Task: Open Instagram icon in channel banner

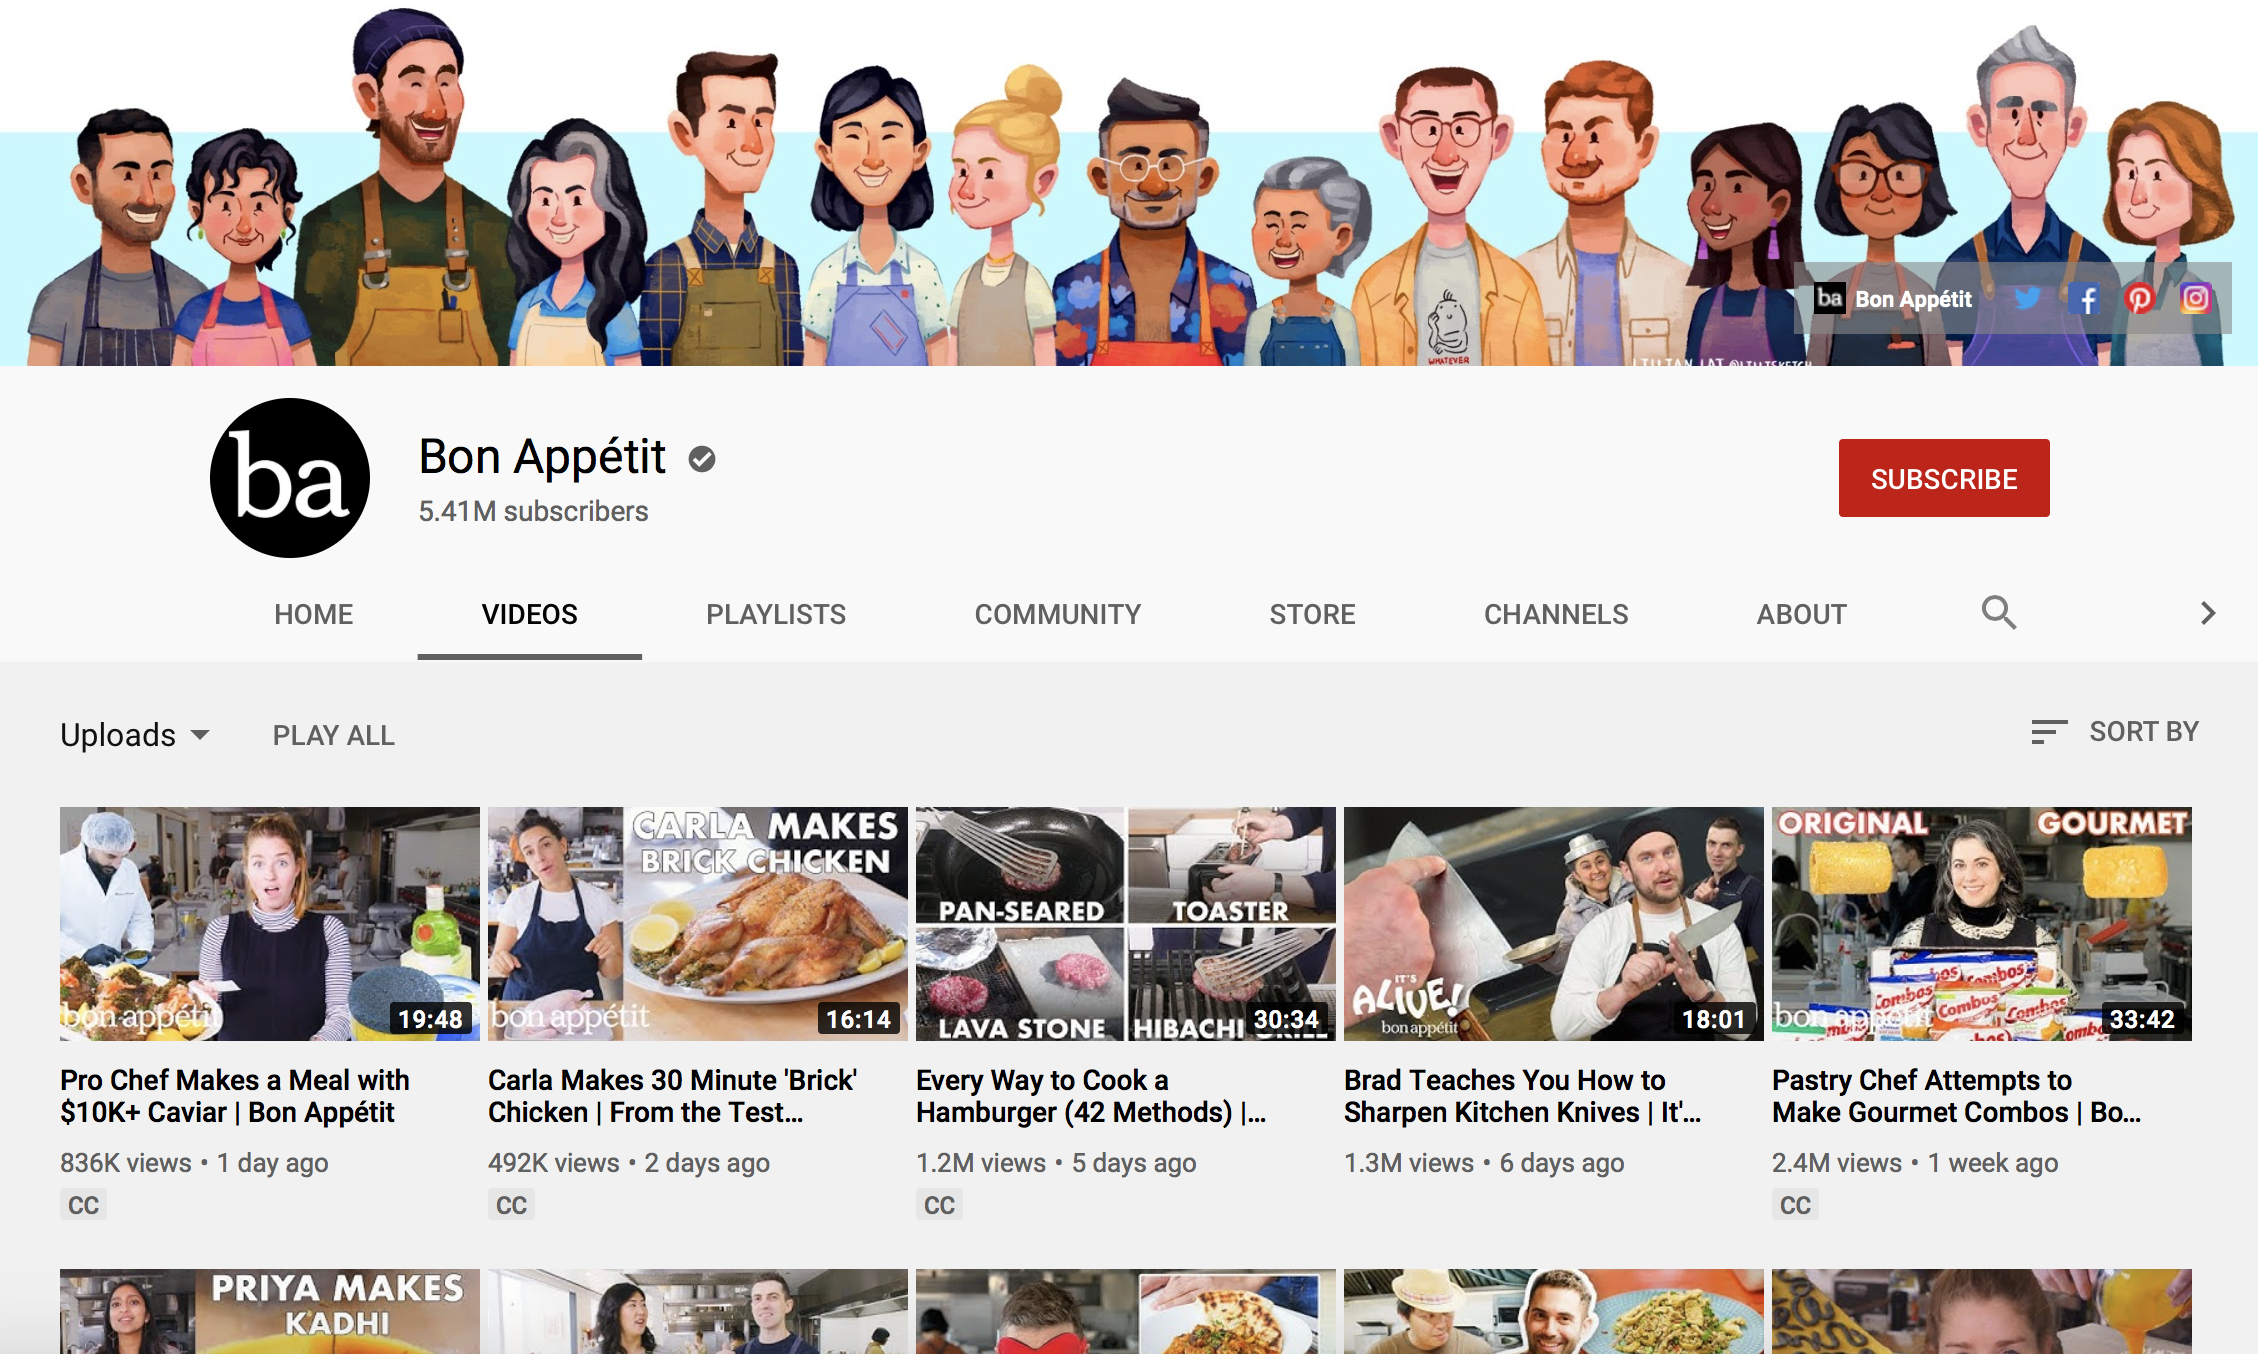Action: pos(2195,298)
